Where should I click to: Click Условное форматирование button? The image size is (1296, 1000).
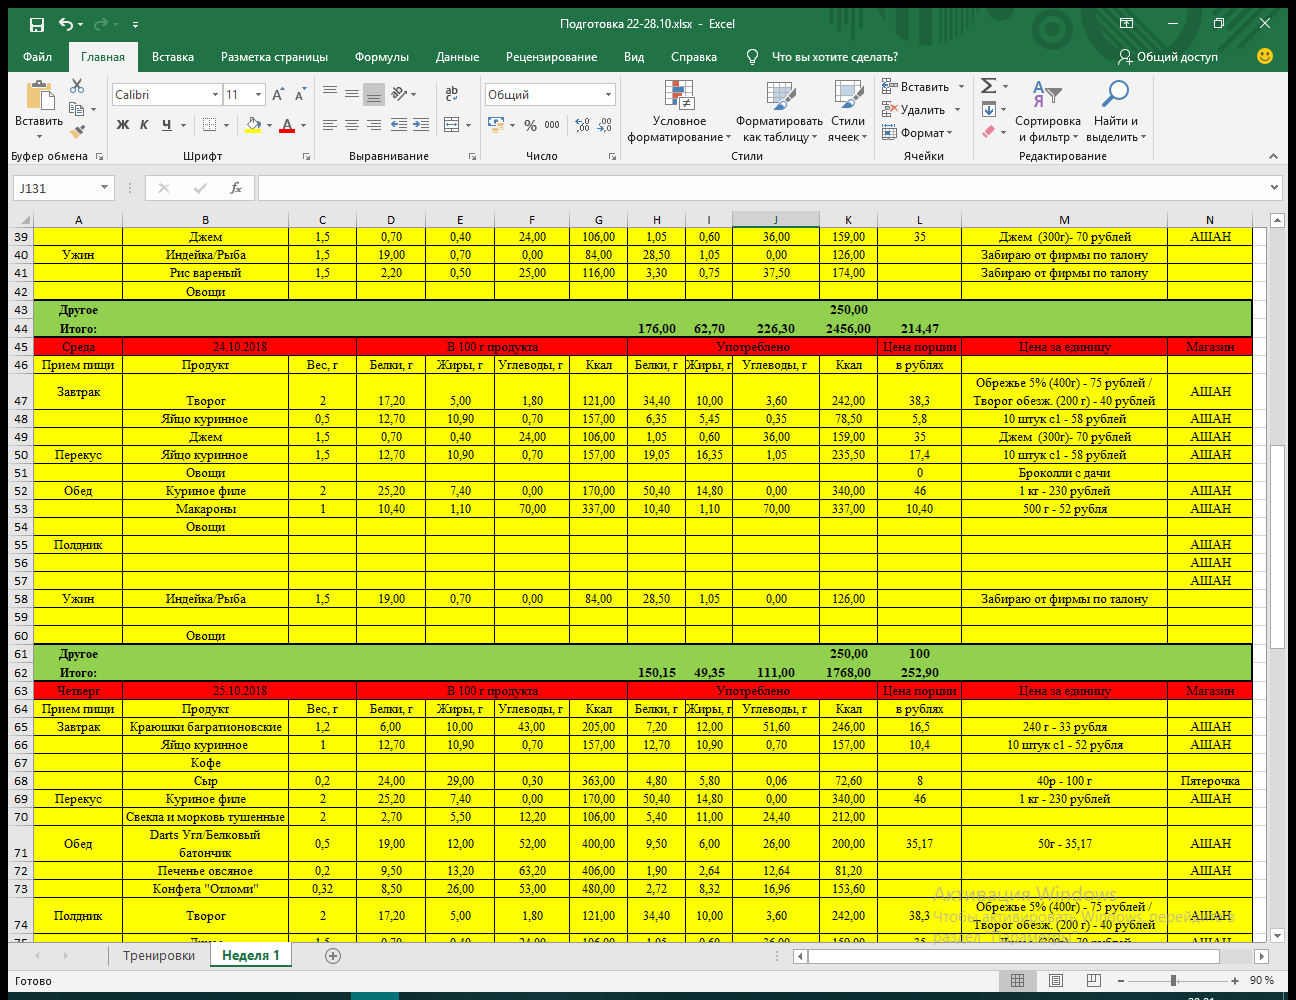click(679, 112)
